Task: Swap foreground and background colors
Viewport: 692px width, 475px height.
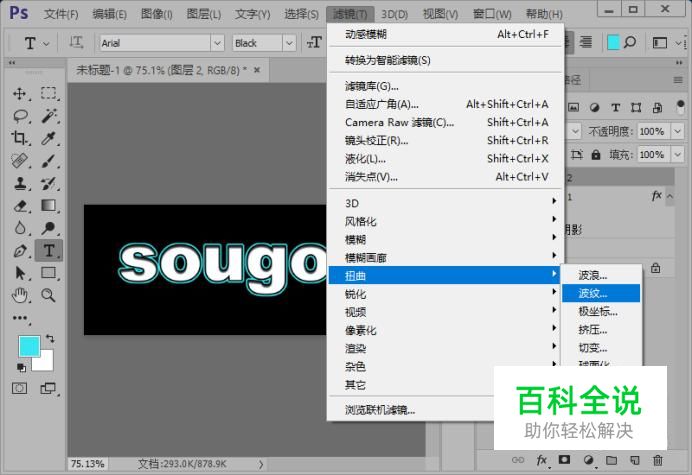Action: pos(50,339)
